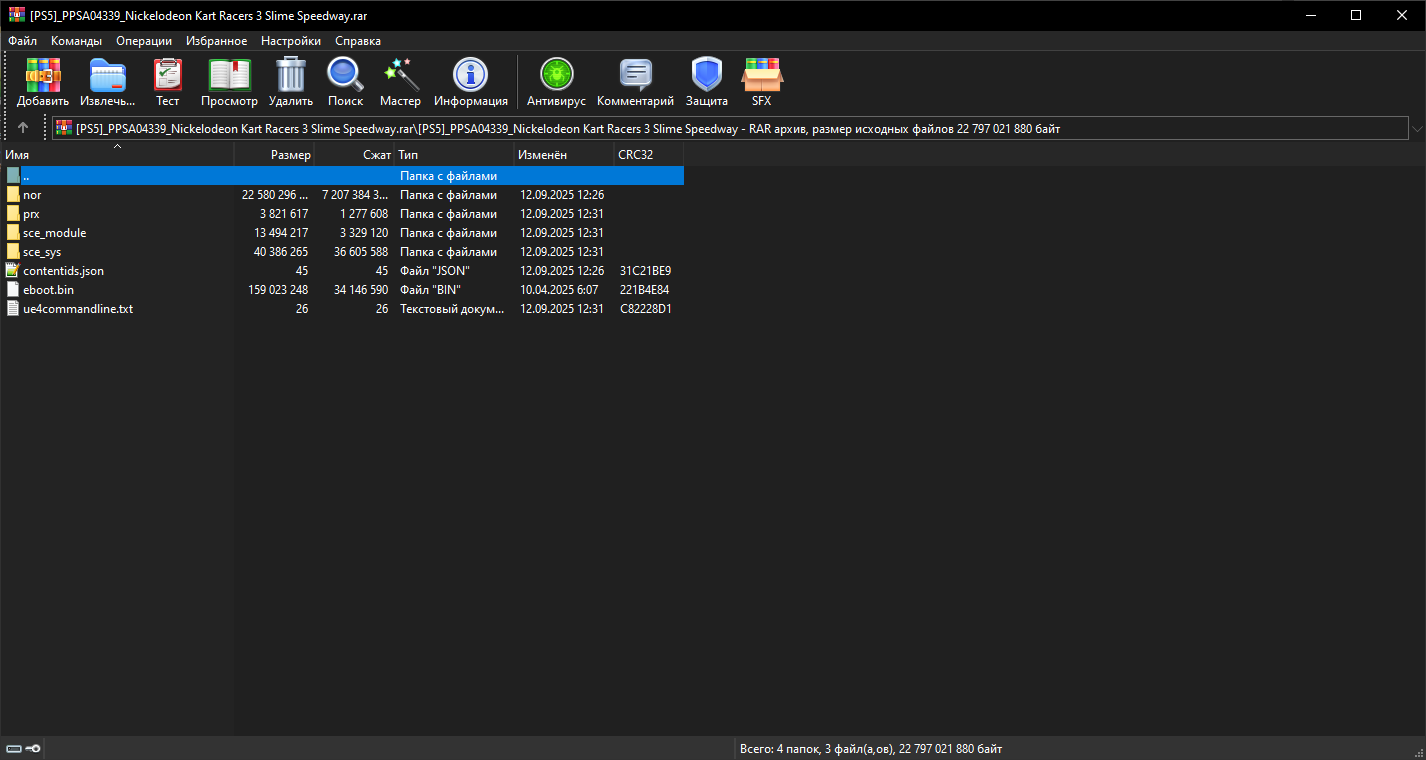The height and width of the screenshot is (760, 1426).
Task: Select the eboot.bin file
Action: [48, 290]
